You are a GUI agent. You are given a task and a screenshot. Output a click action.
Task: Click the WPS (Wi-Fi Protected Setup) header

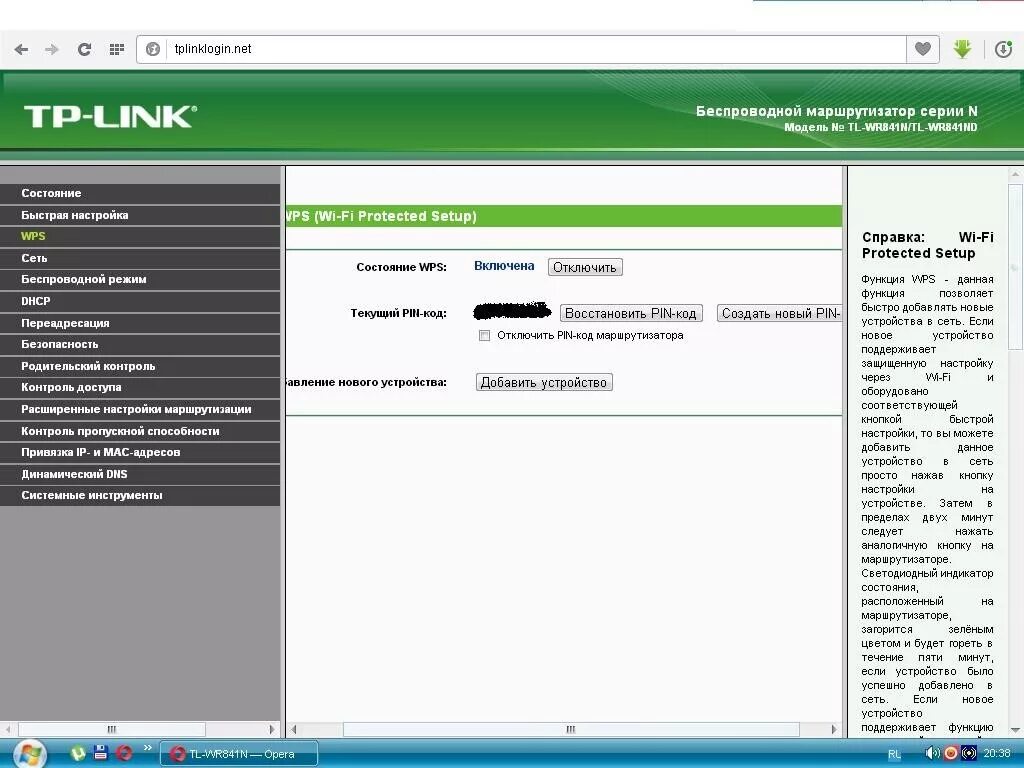coord(382,216)
